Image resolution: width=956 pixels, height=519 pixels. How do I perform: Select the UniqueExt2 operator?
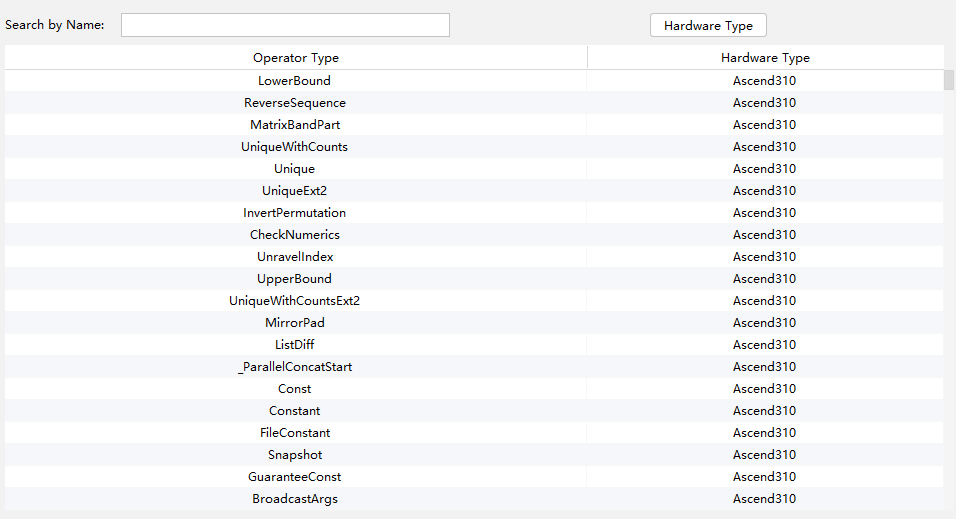point(294,191)
